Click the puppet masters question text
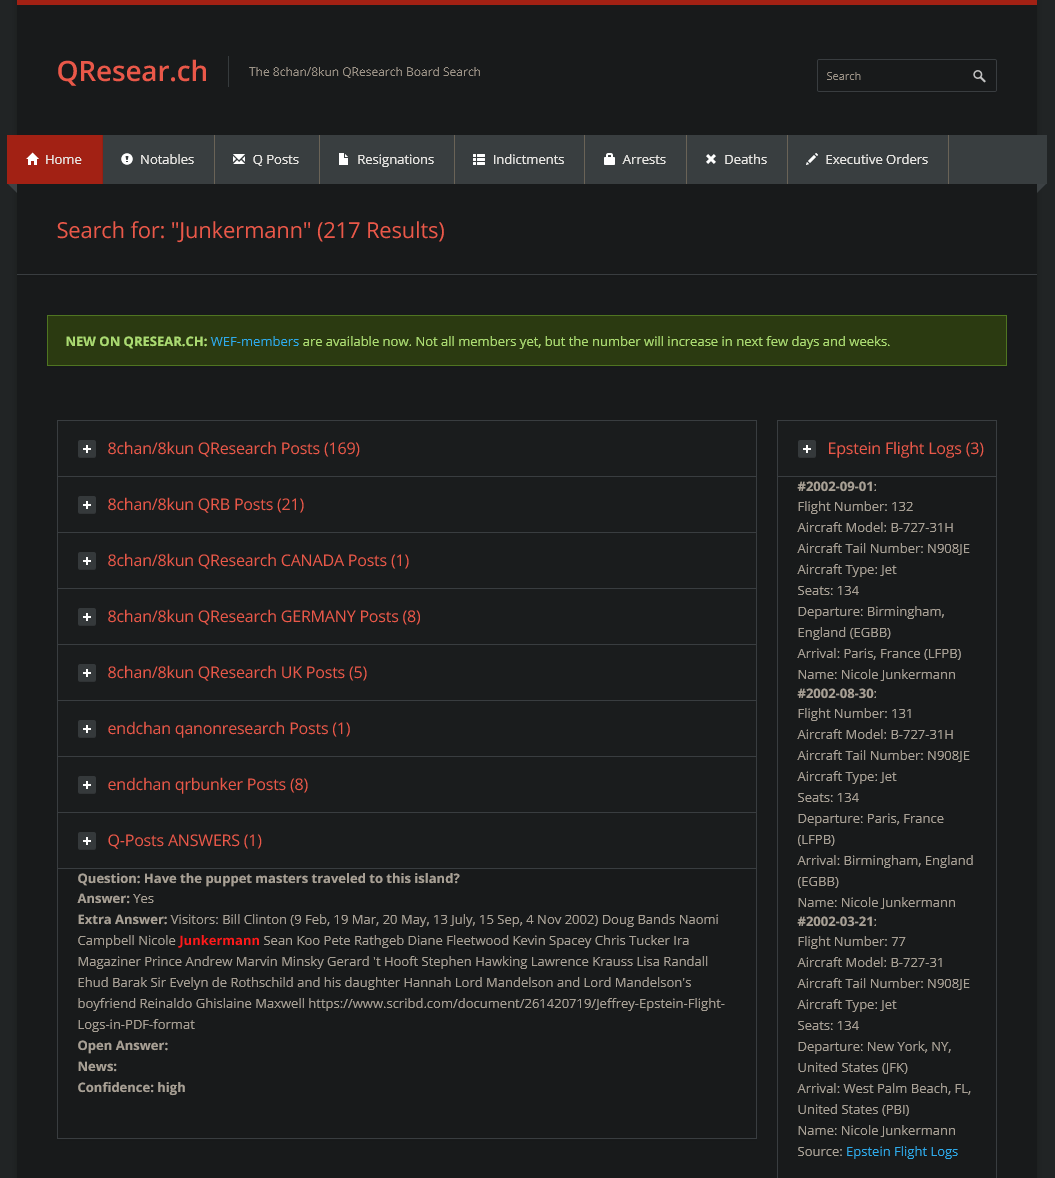The width and height of the screenshot is (1055, 1178). (268, 878)
